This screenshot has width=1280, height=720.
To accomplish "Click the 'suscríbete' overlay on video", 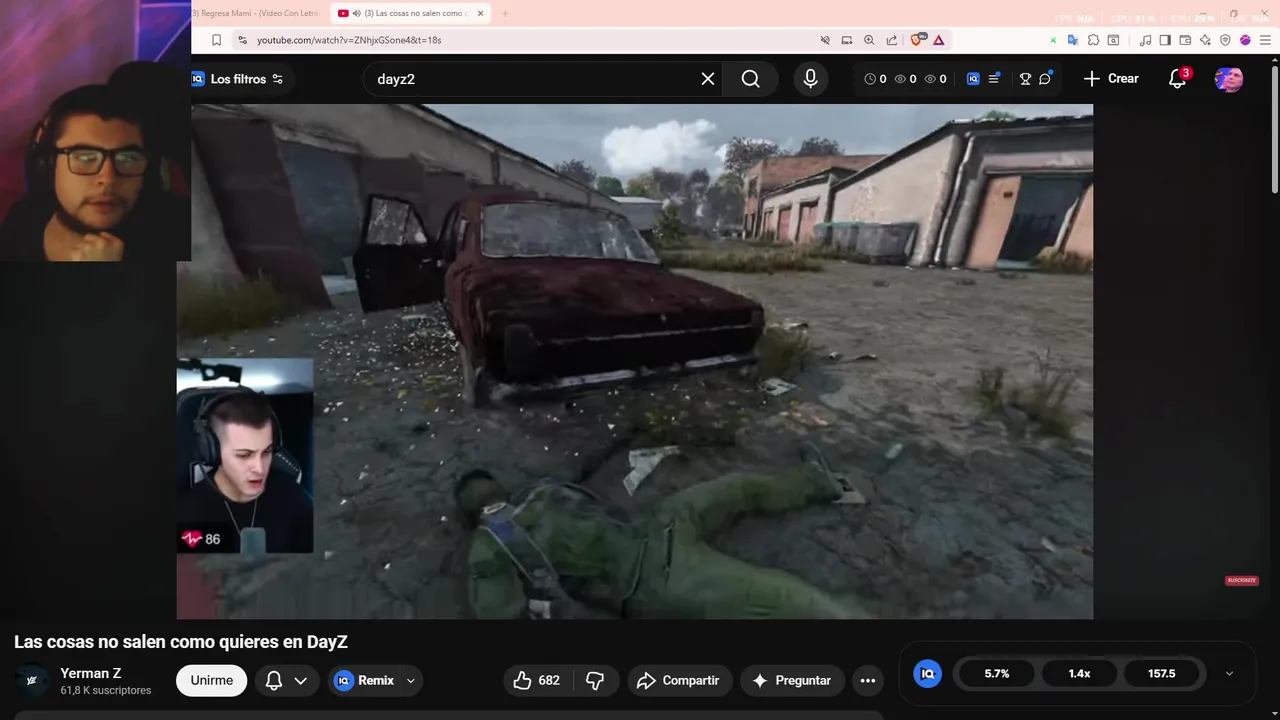I will [x=1241, y=581].
